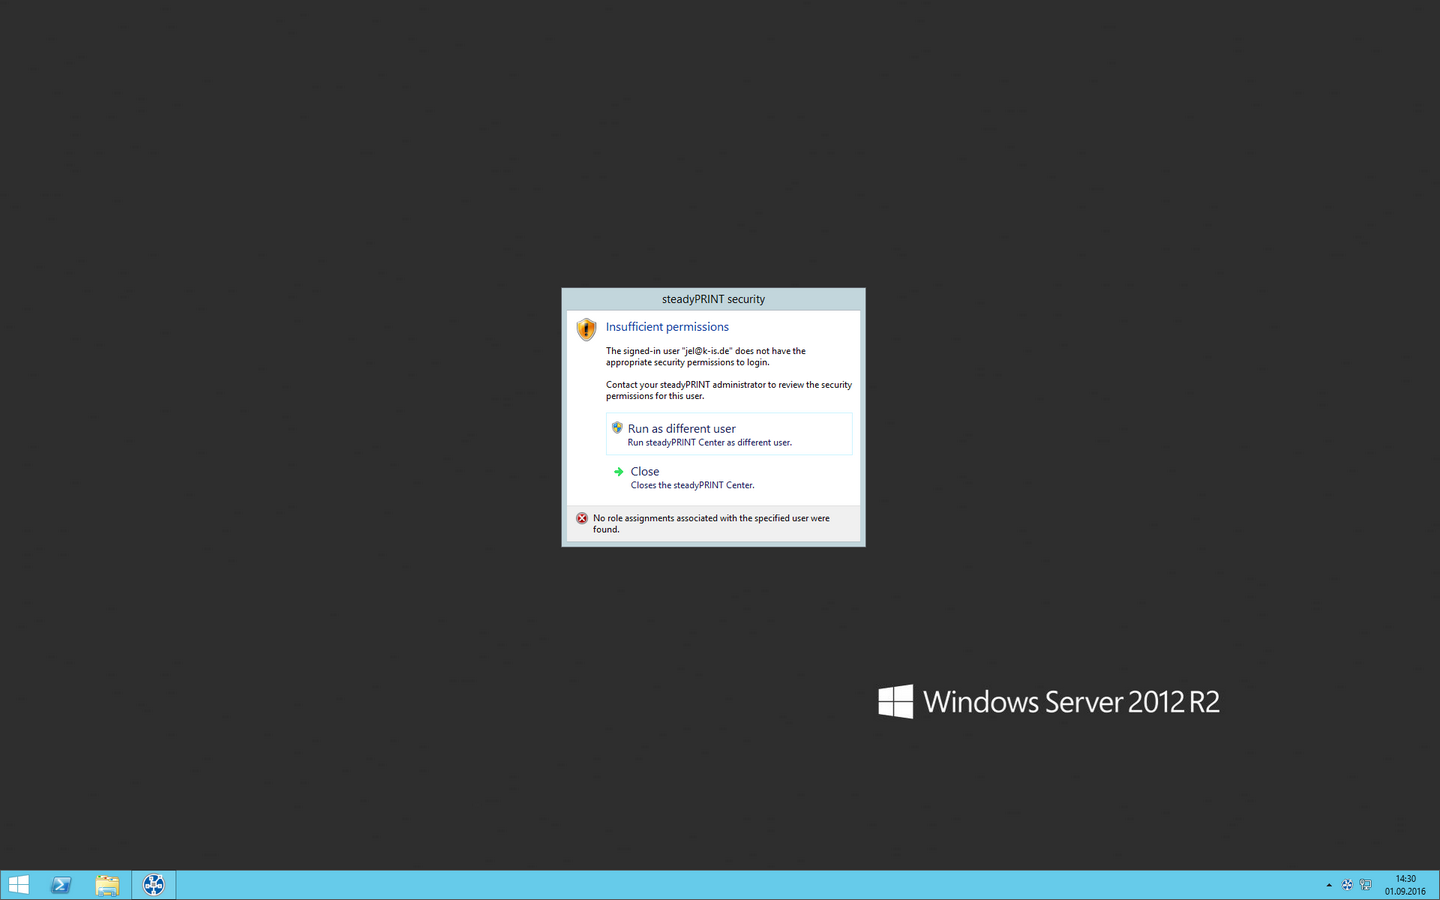The width and height of the screenshot is (1440, 900).
Task: Click the "steadyPRINT security" title bar
Action: click(713, 299)
